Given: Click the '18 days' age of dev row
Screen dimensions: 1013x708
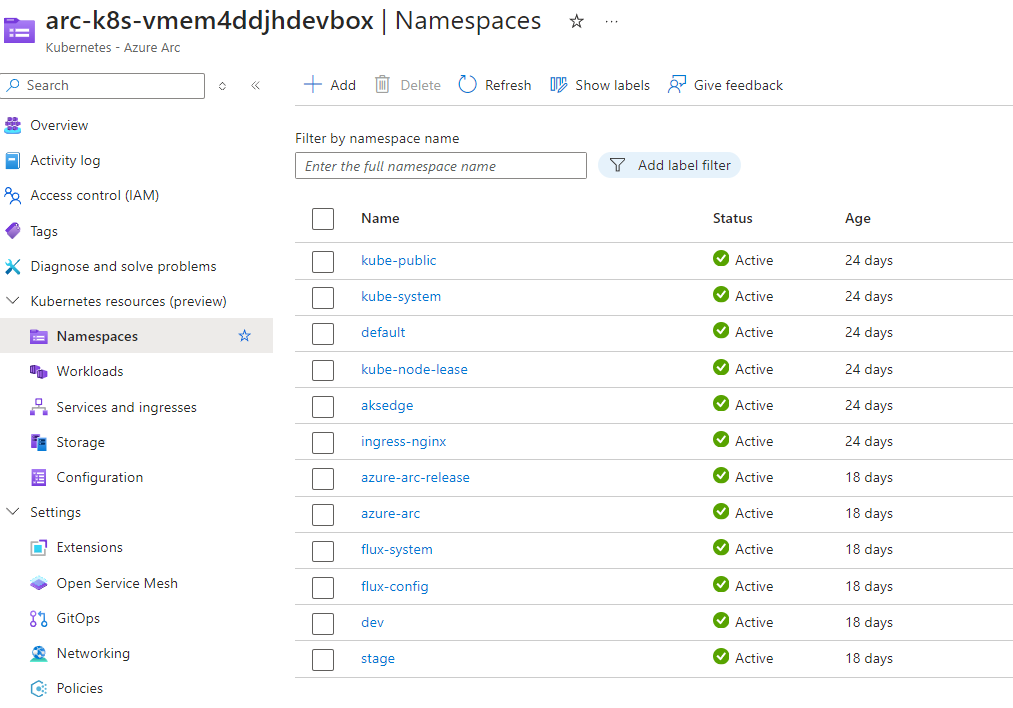Looking at the screenshot, I should (x=868, y=622).
